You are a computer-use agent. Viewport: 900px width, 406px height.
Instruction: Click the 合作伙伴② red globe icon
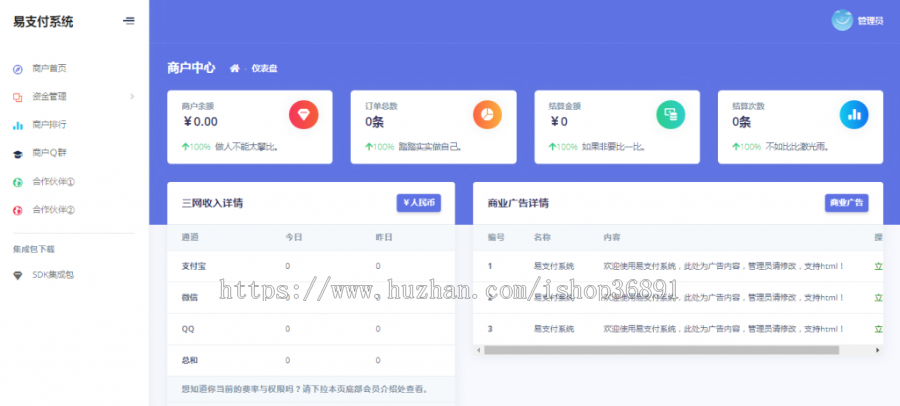18,210
